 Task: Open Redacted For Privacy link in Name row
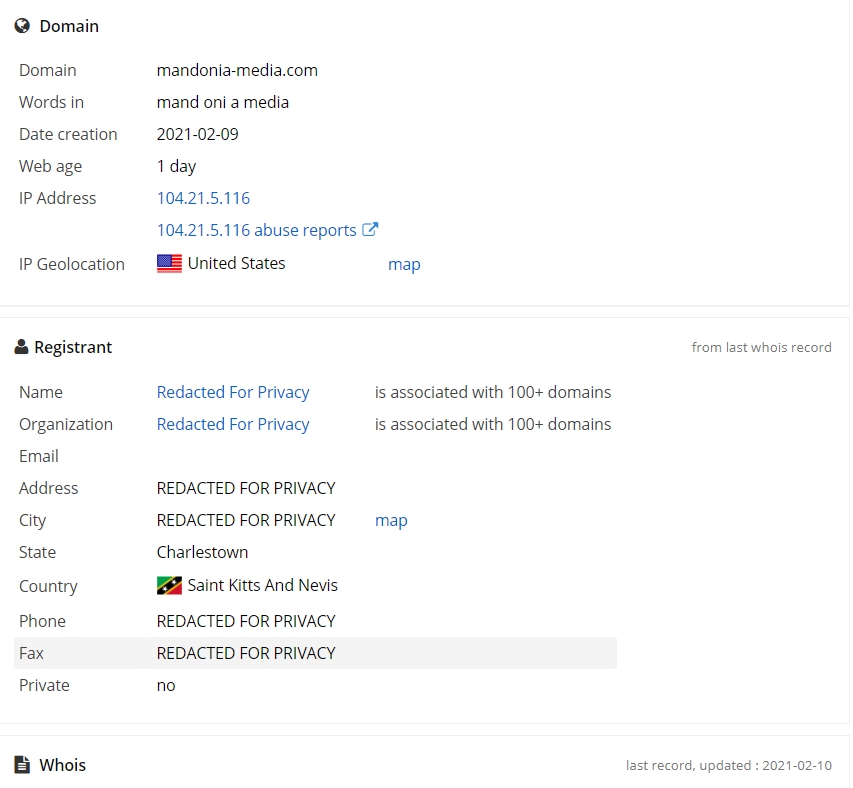(x=233, y=392)
